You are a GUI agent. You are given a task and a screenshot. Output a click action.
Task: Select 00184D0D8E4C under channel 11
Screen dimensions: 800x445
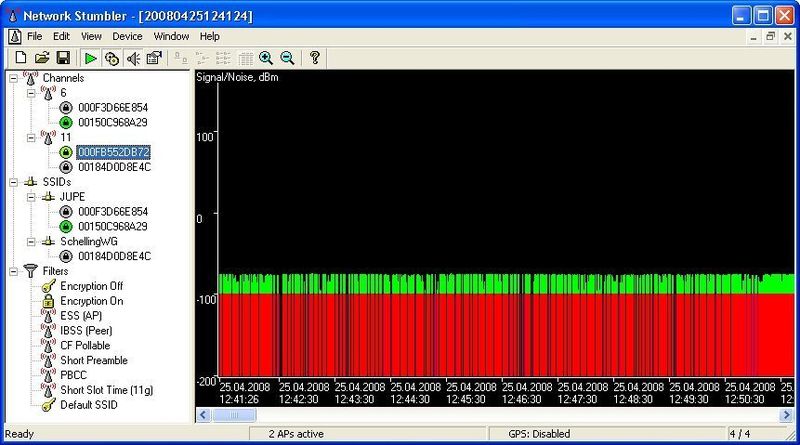click(x=114, y=167)
